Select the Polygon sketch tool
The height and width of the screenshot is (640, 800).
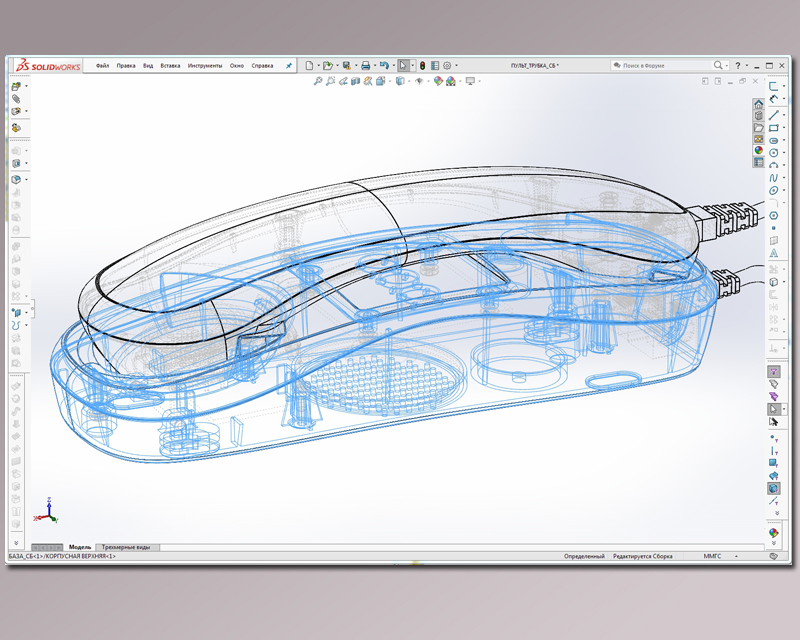[773, 215]
